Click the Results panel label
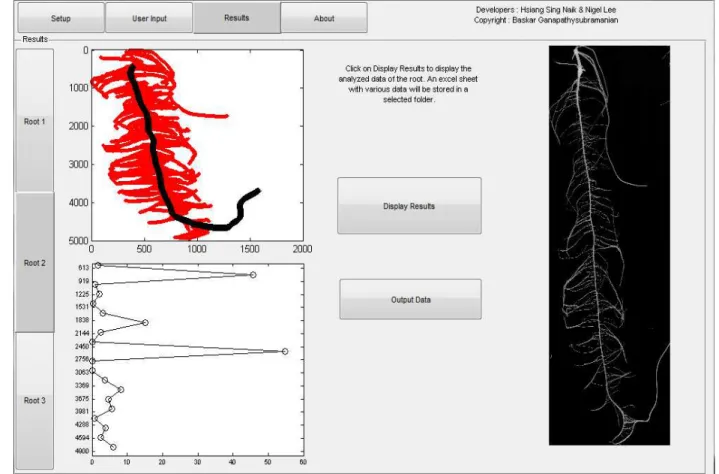Image resolution: width=719 pixels, height=474 pixels. [35, 39]
